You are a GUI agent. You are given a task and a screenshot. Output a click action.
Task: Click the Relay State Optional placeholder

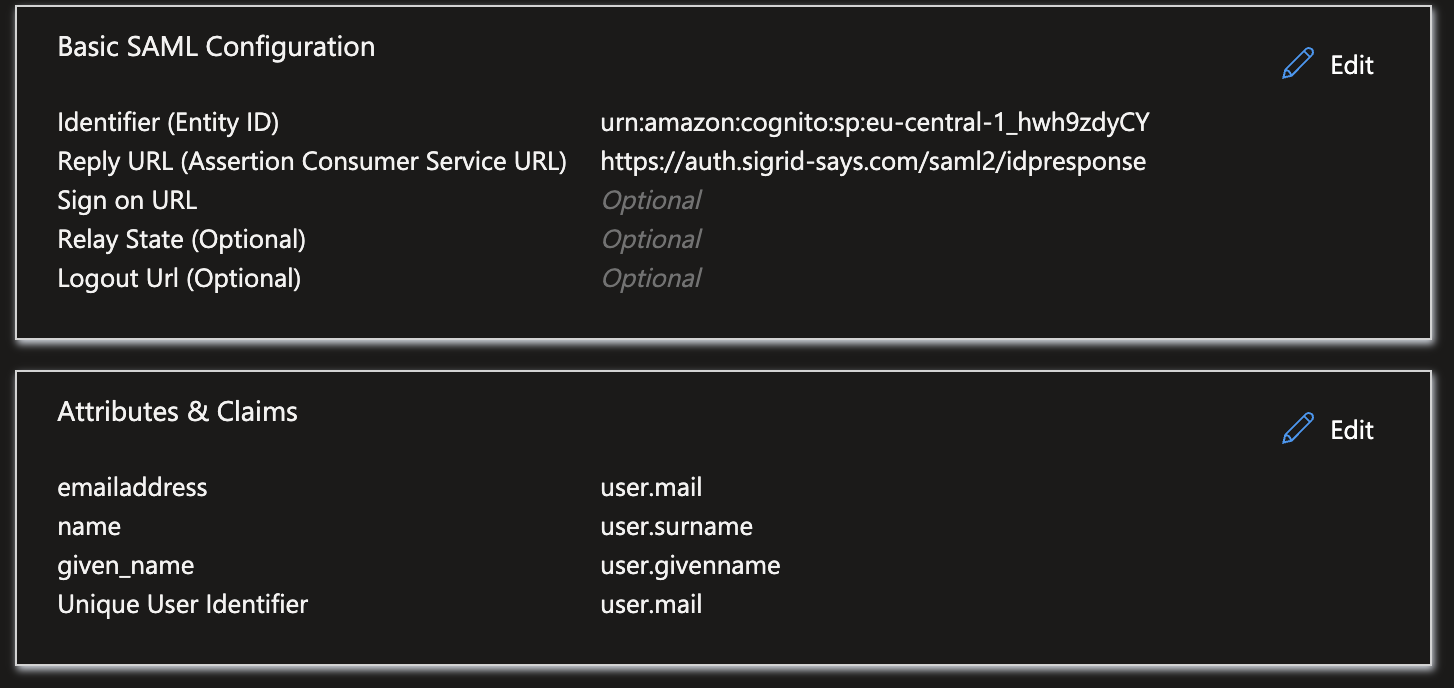651,240
